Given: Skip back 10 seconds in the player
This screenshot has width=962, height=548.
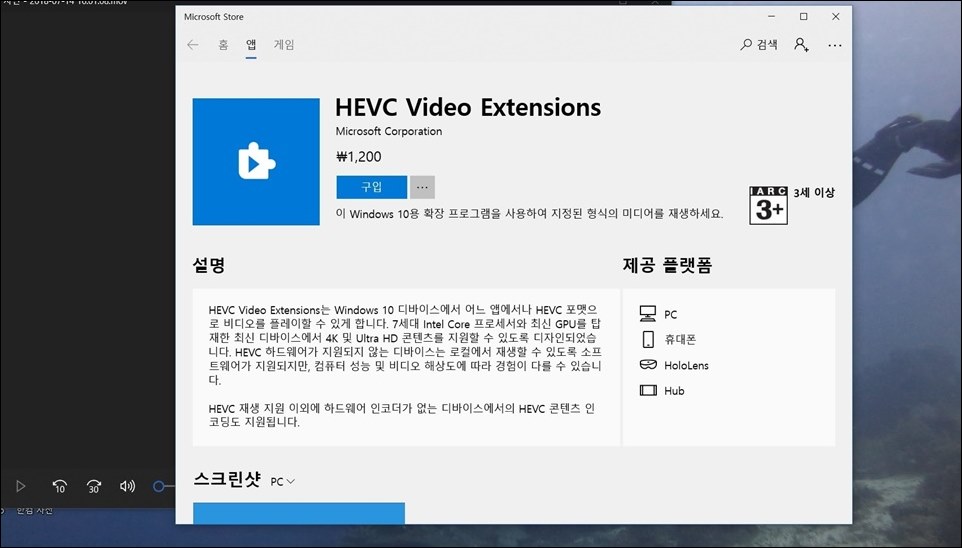Looking at the screenshot, I should coord(60,486).
